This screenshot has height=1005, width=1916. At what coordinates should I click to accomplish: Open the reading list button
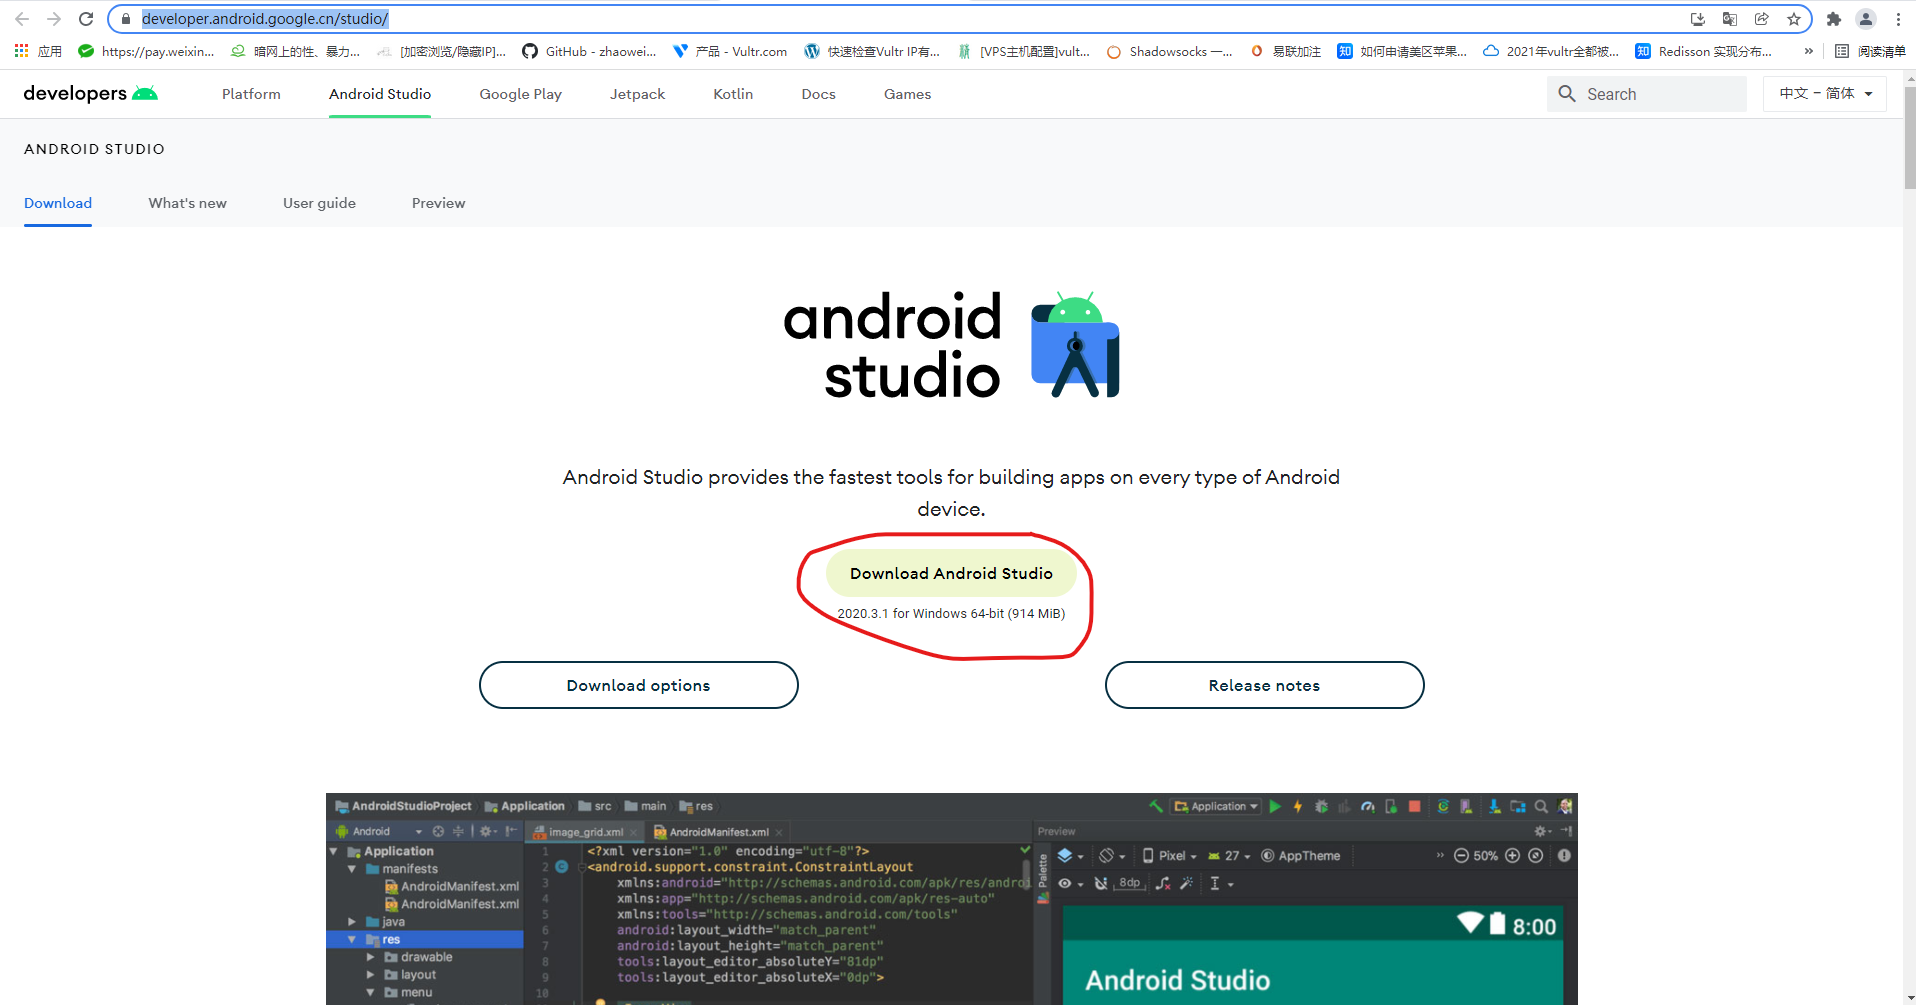pyautogui.click(x=1870, y=51)
